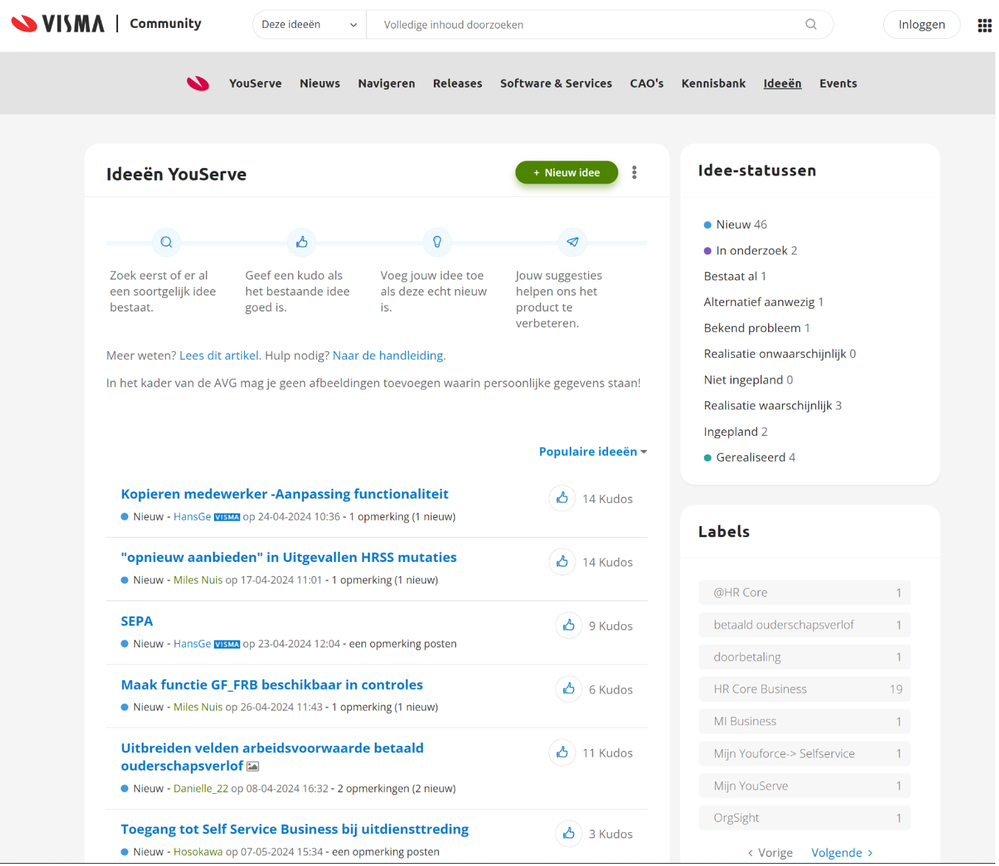Open Events menu item
Screen dimensions: 999x866
(838, 83)
